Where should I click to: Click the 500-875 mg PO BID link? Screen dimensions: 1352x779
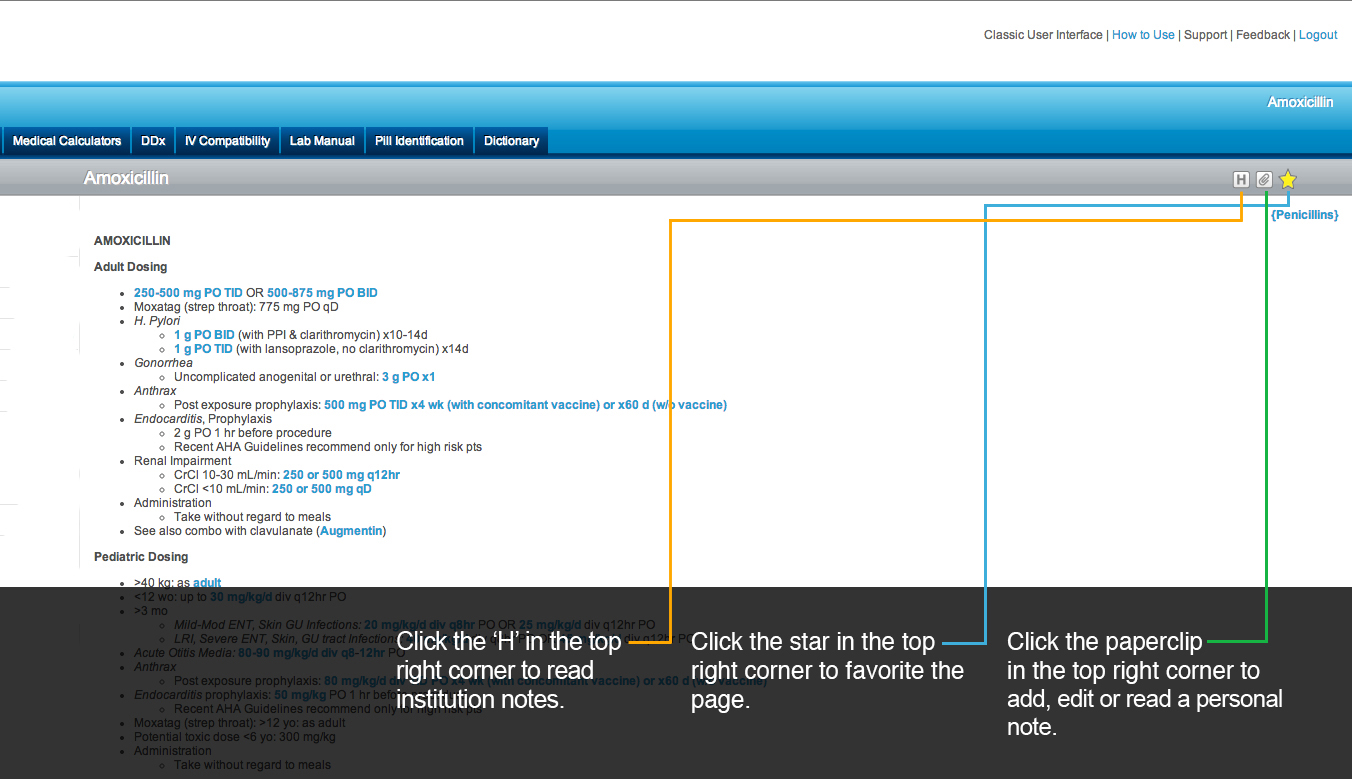pyautogui.click(x=322, y=293)
